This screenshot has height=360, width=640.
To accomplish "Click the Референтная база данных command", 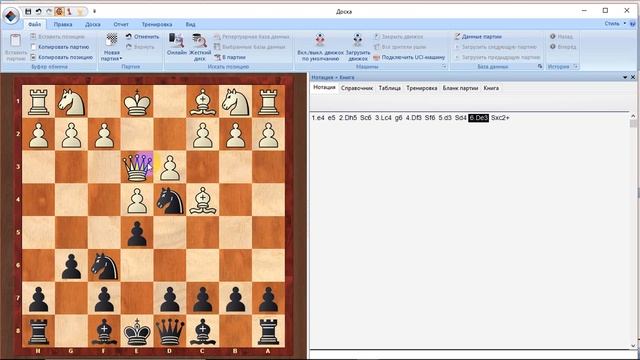I will tap(251, 37).
